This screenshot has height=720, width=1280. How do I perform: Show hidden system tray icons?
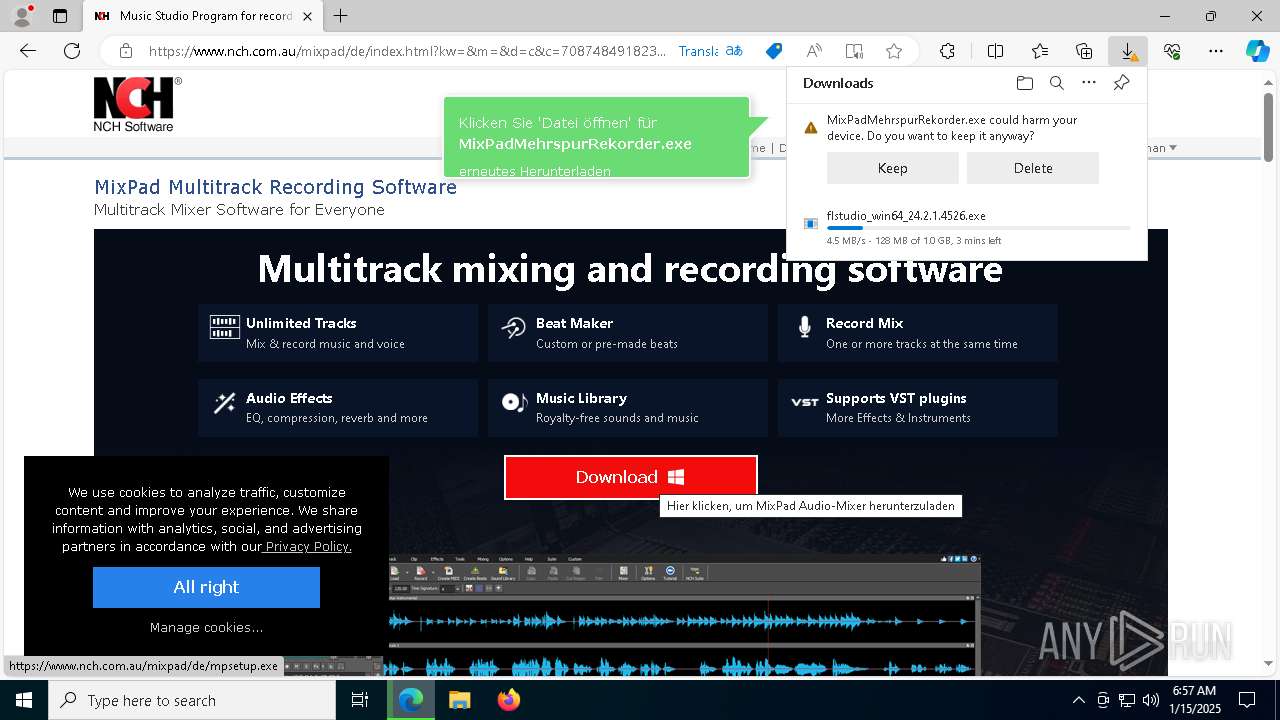point(1078,700)
